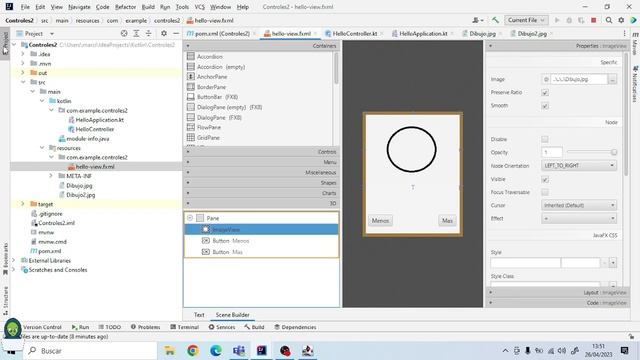Open Chrome from the Windows taskbar
The image size is (640, 360).
tap(193, 351)
